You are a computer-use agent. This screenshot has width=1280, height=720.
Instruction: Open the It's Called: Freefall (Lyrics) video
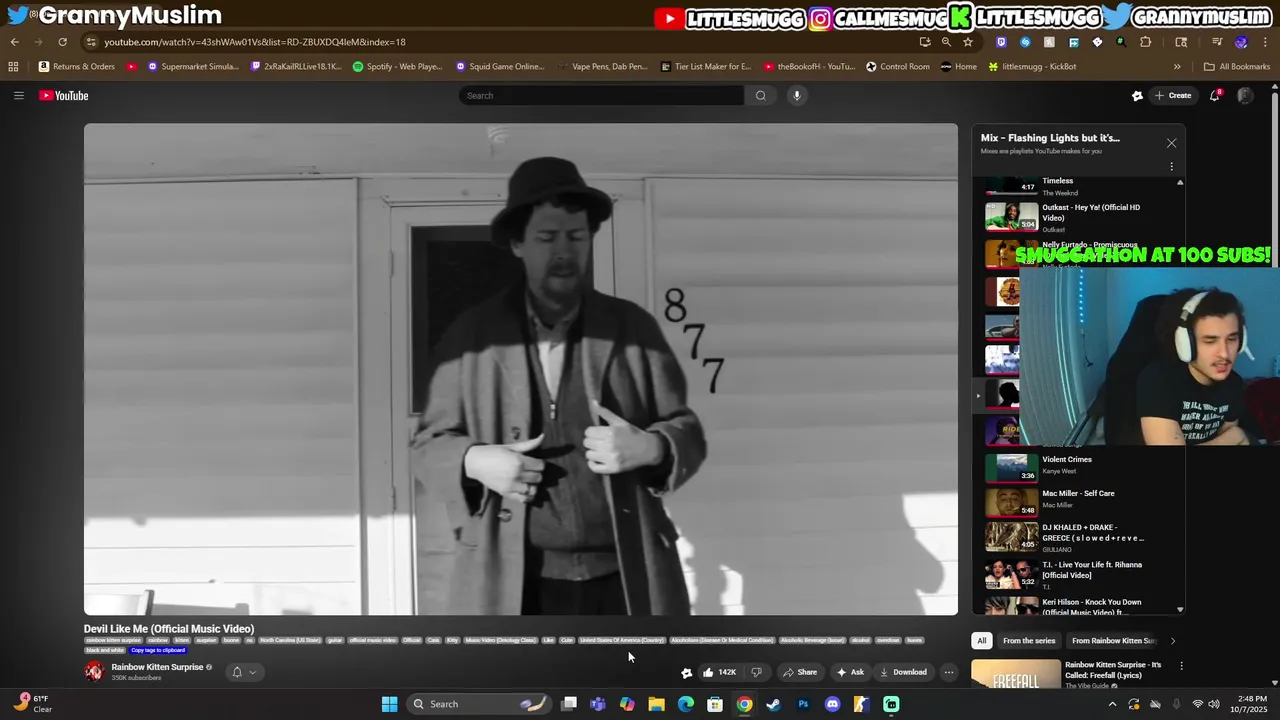click(1113, 669)
